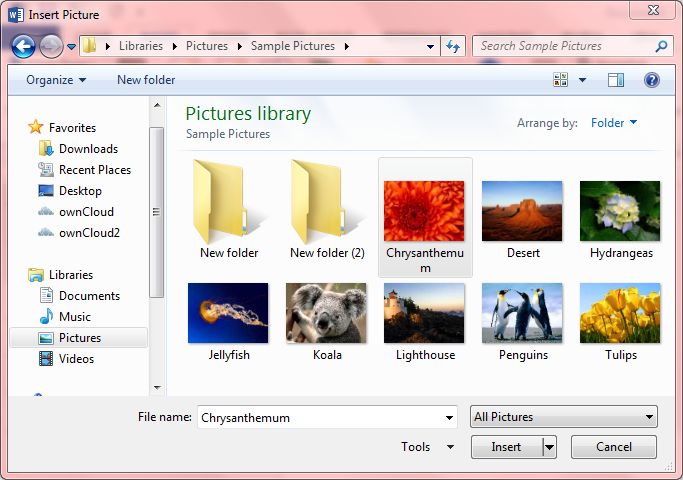Select Documents library

click(89, 296)
